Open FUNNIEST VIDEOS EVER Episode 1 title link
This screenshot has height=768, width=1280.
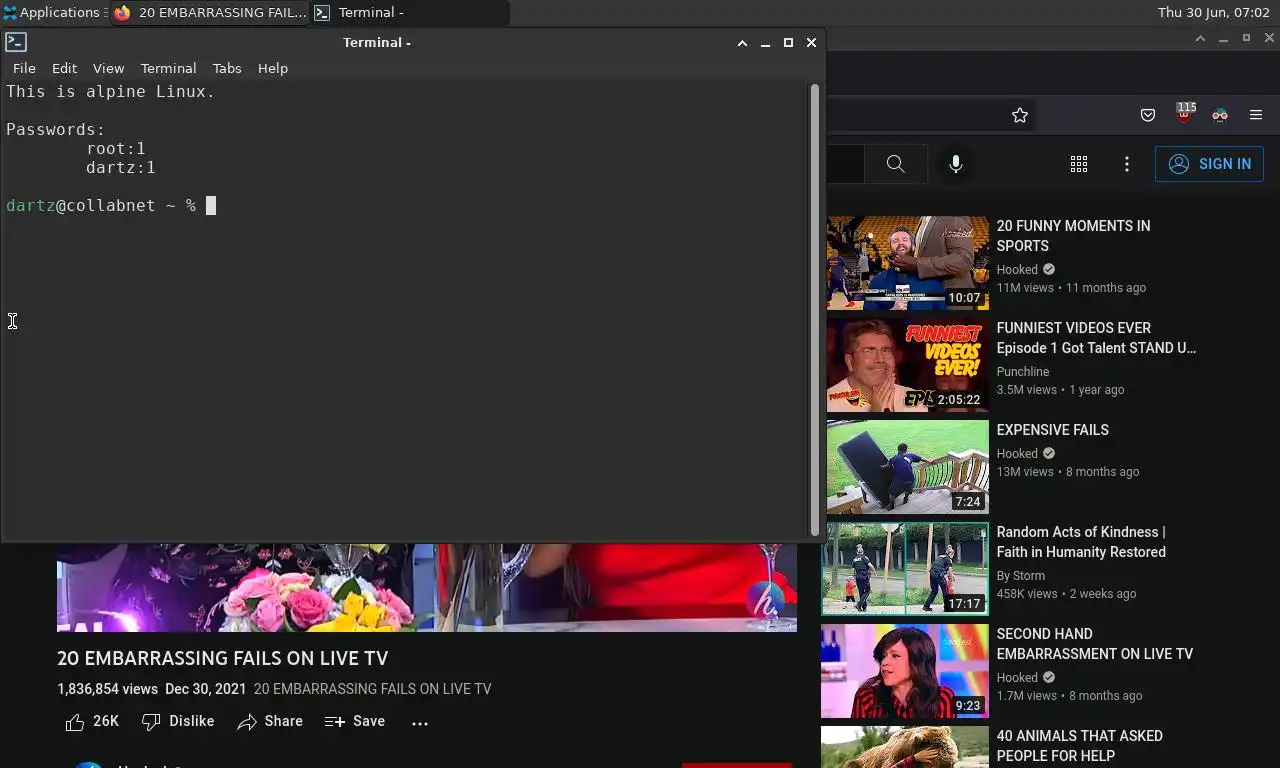pyautogui.click(x=1096, y=338)
